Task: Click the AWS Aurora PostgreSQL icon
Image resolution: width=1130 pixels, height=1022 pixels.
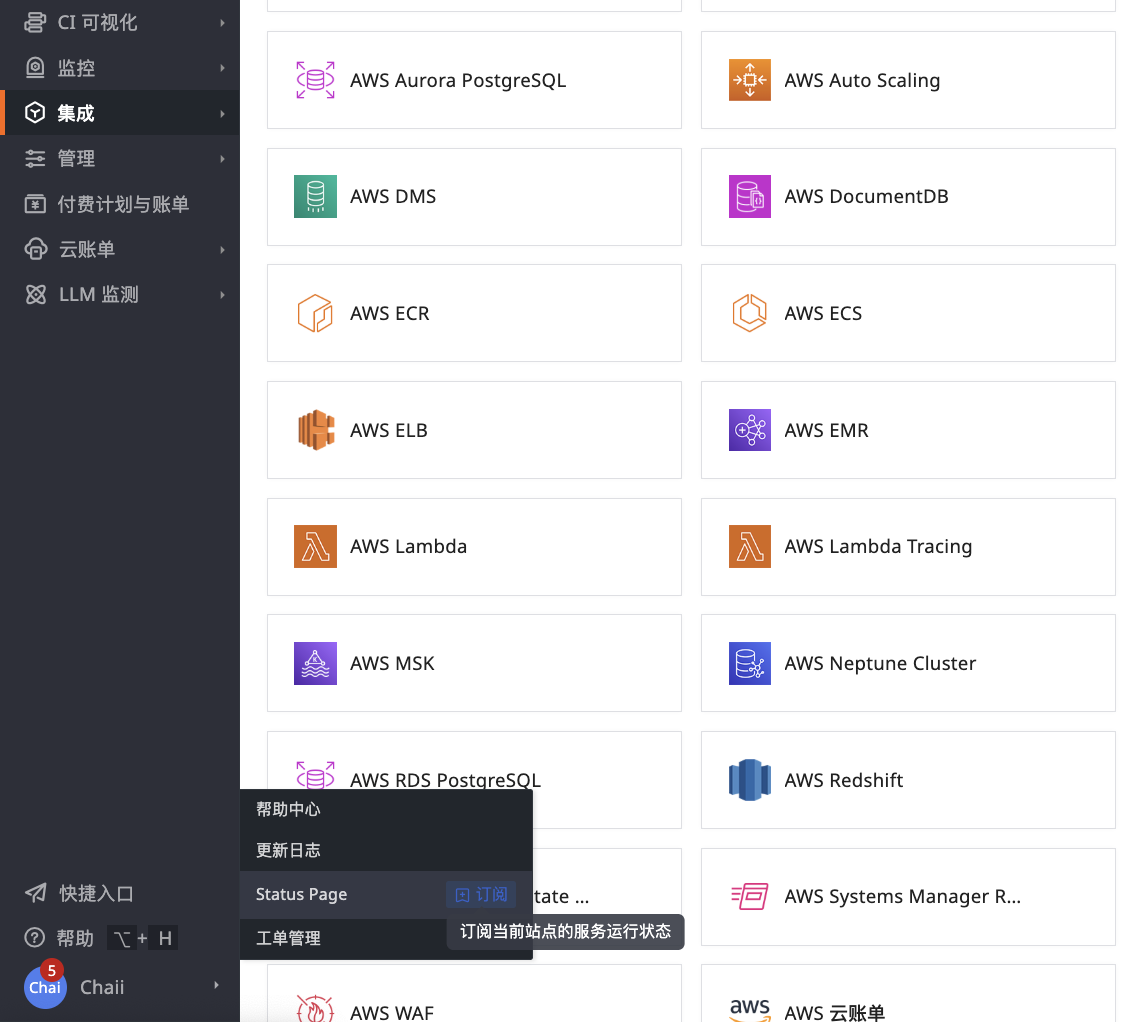Action: click(x=315, y=80)
